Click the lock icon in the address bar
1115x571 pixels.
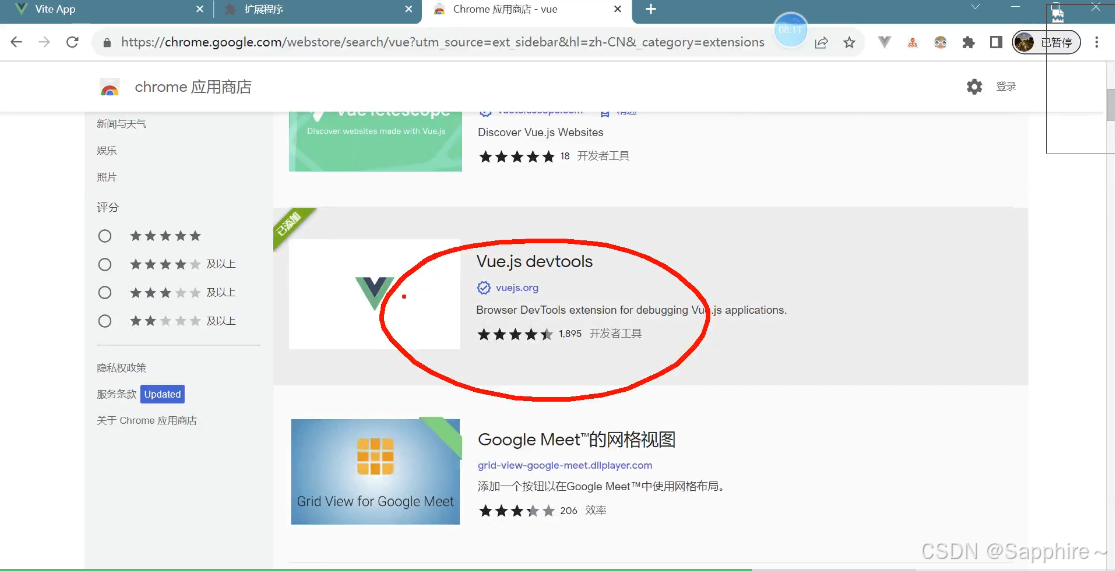[107, 43]
